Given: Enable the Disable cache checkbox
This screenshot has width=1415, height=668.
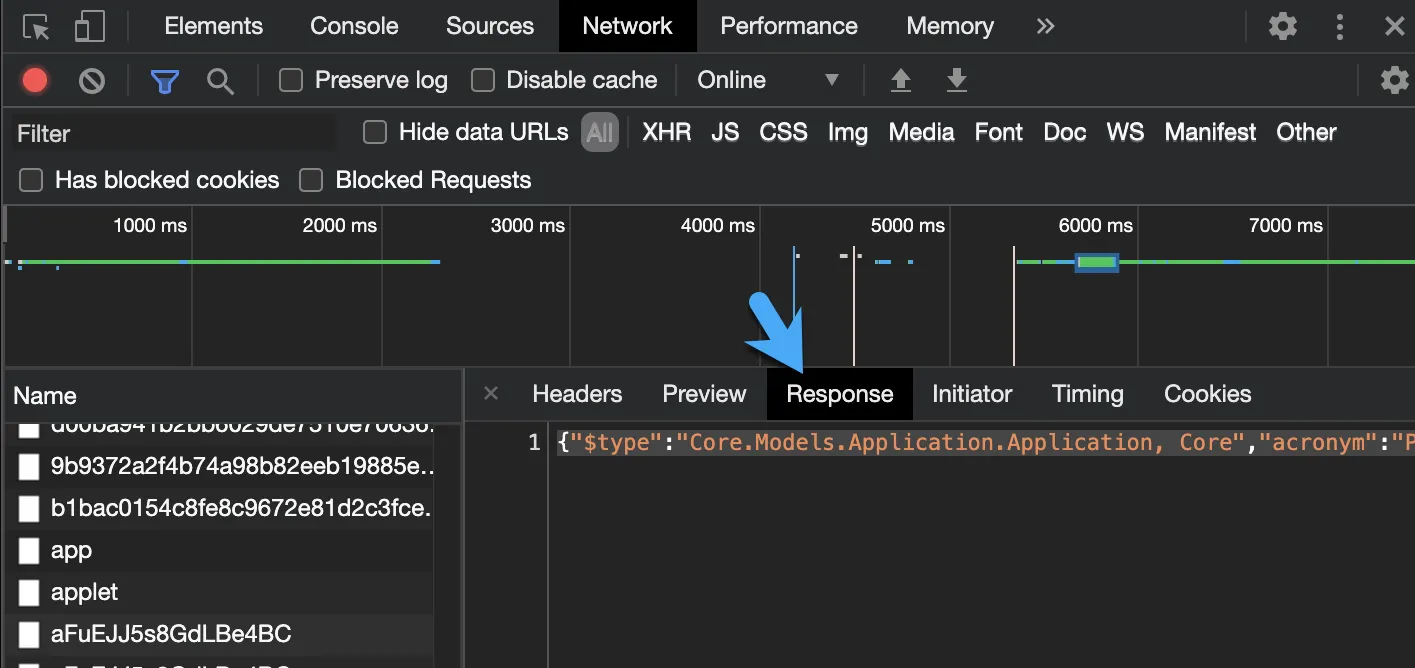Looking at the screenshot, I should (x=483, y=80).
